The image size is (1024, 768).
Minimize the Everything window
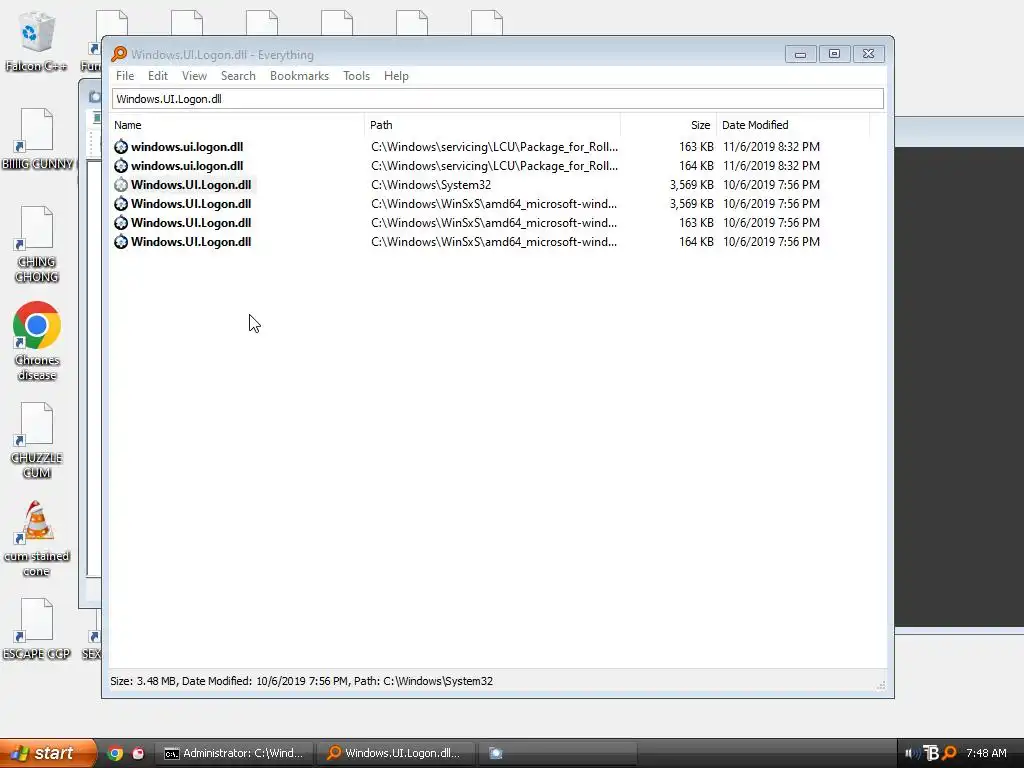point(801,54)
